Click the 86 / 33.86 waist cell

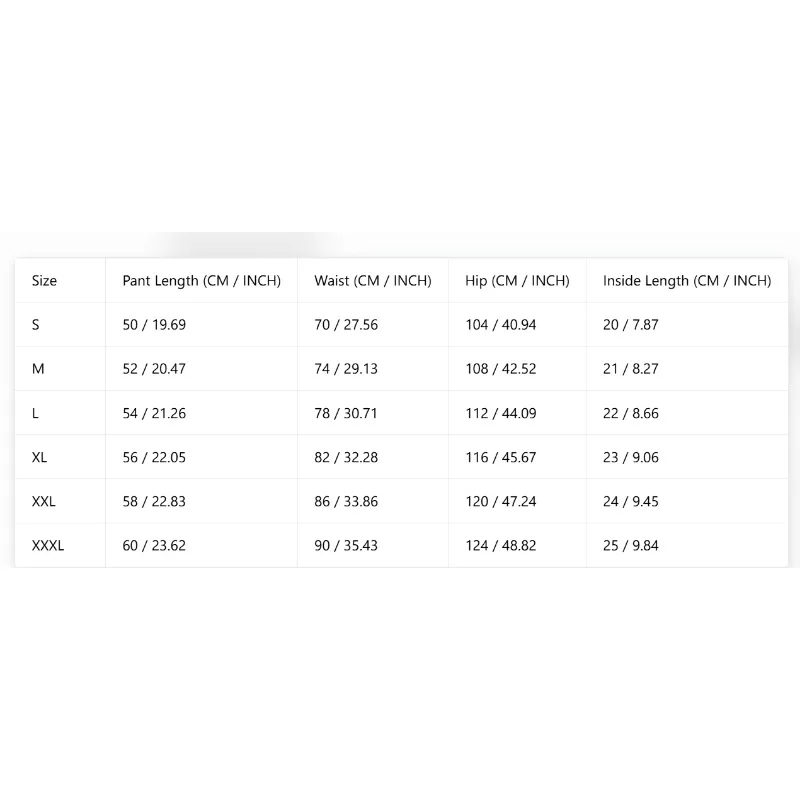346,502
